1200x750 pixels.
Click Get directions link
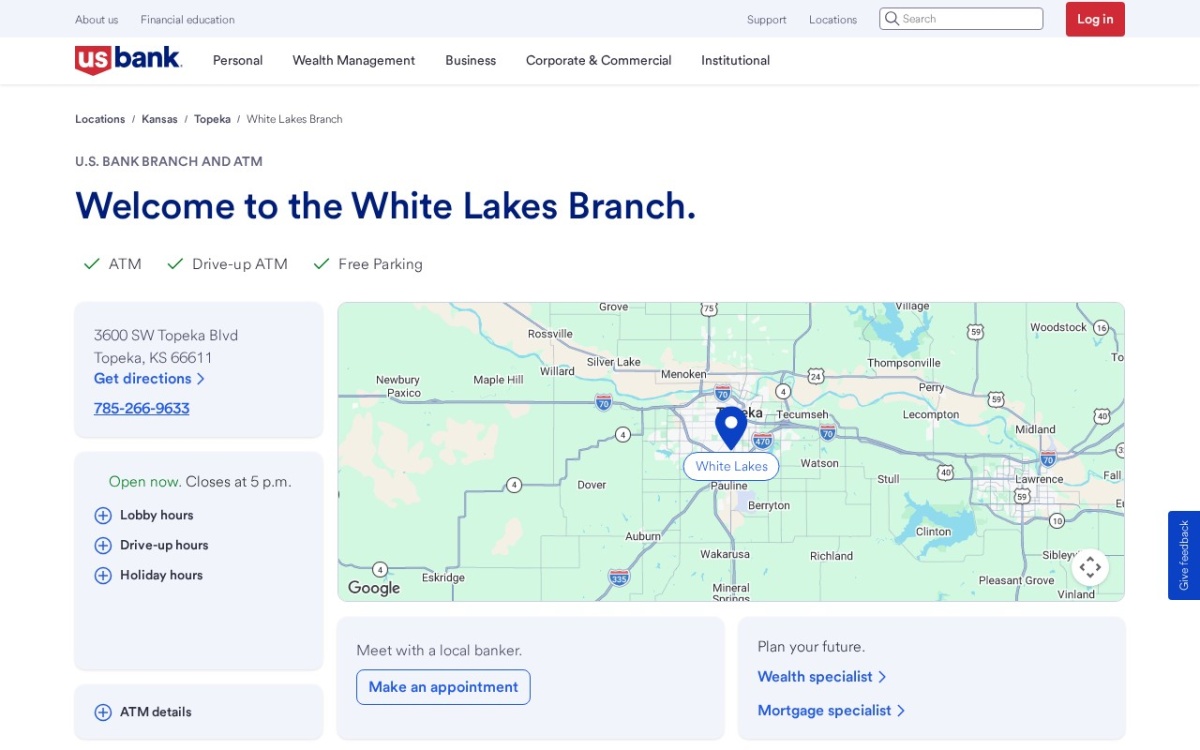point(149,379)
